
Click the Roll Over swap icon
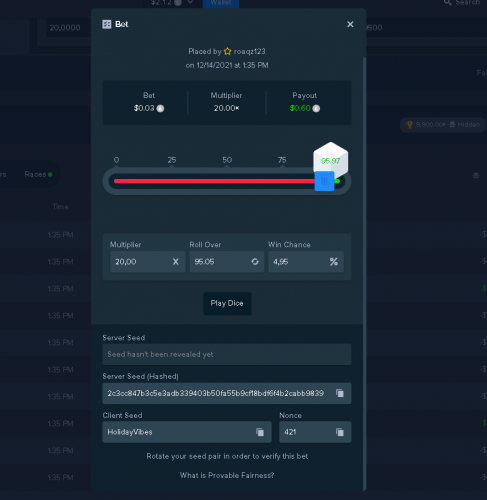(255, 262)
